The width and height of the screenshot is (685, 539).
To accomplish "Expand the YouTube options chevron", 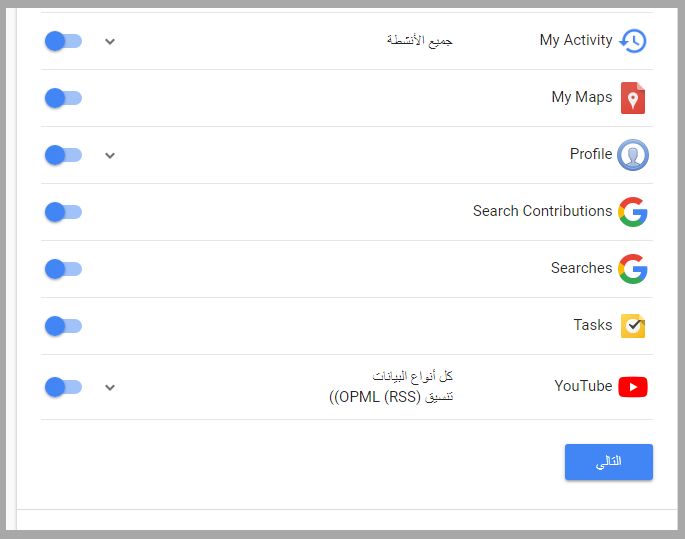I will (x=110, y=387).
